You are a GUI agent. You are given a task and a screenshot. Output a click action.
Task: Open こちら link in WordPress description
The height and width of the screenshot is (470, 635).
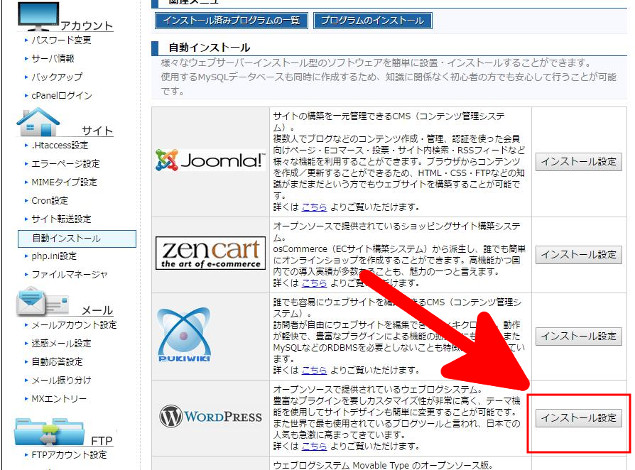click(x=314, y=446)
